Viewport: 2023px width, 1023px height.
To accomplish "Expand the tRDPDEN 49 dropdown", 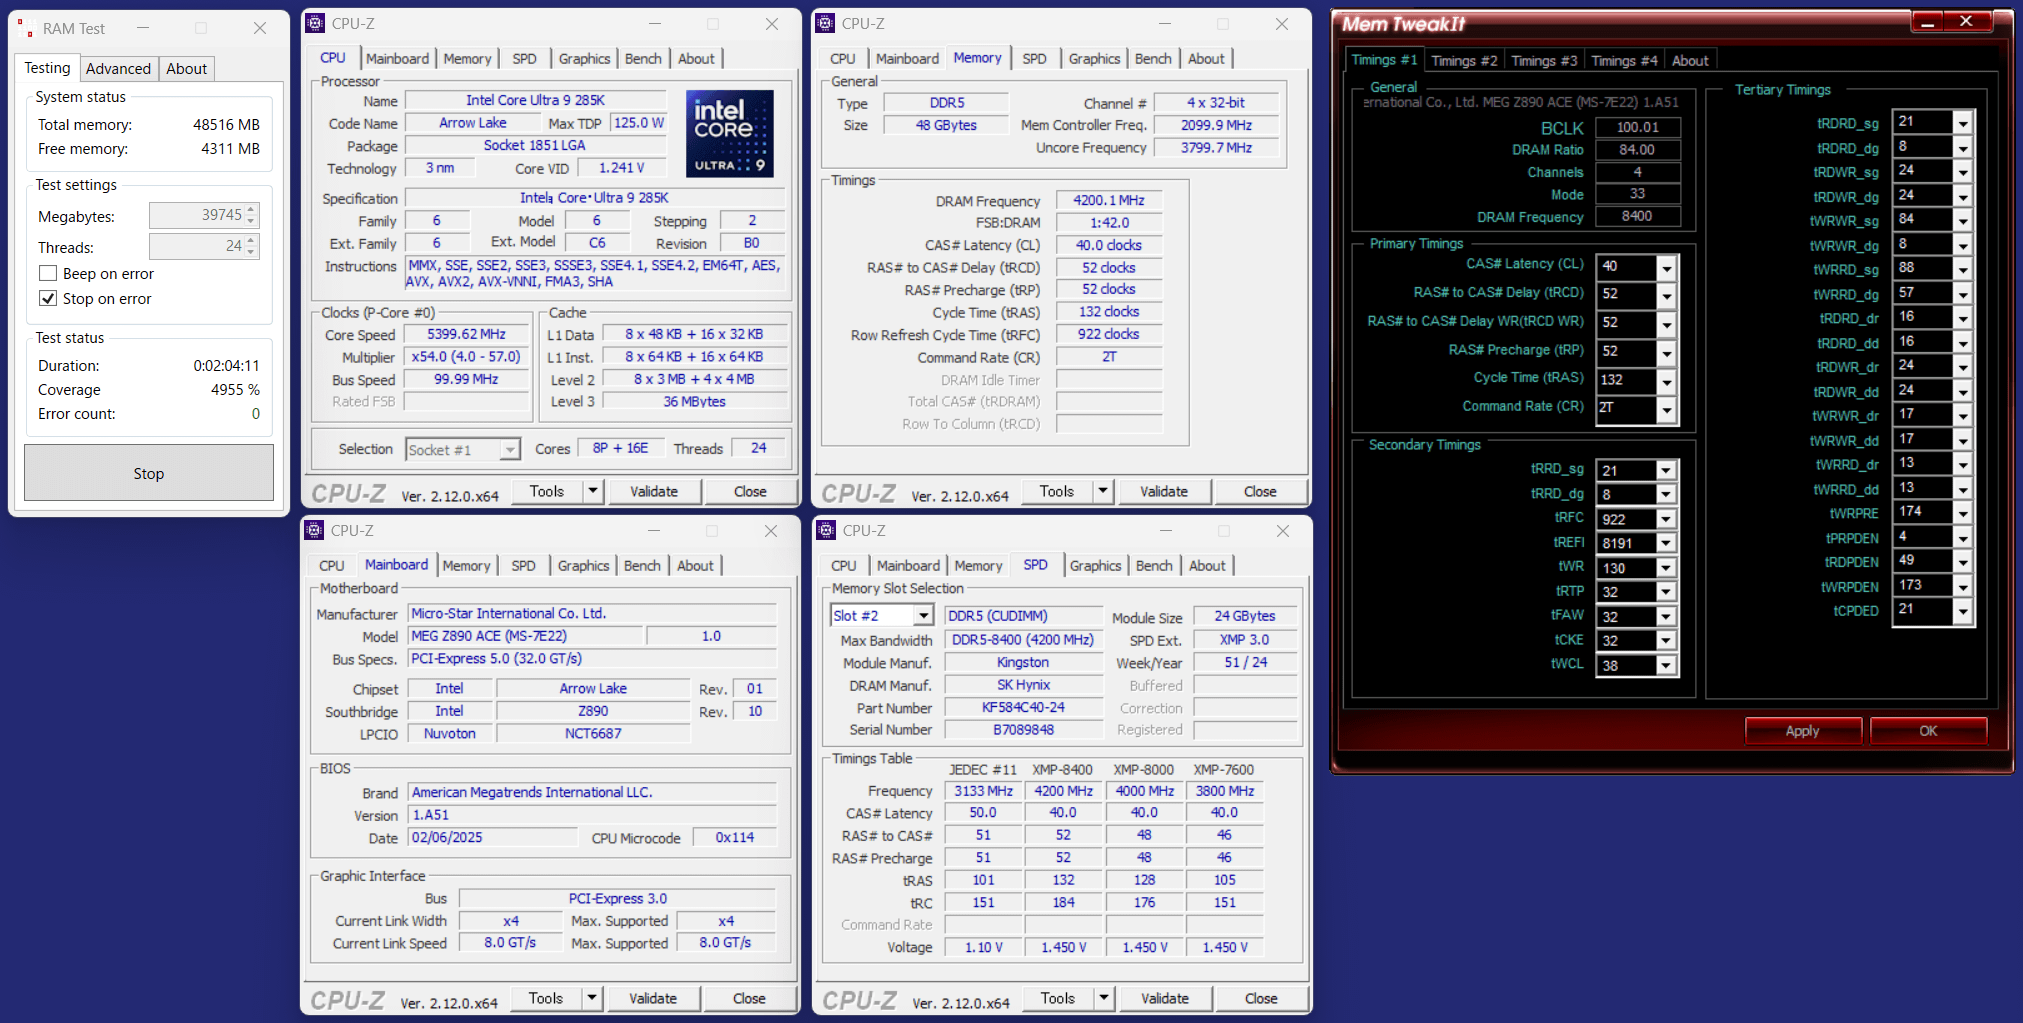I will (1963, 562).
